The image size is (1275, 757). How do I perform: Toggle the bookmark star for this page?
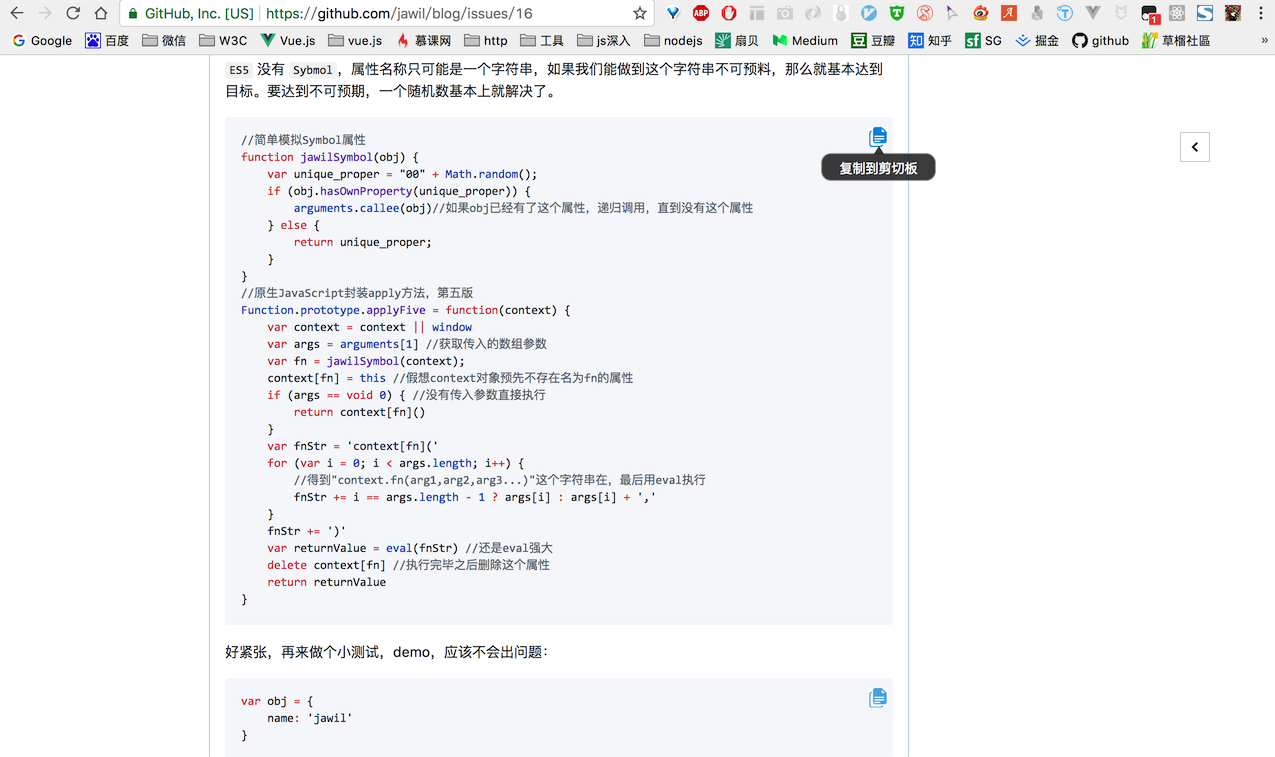tap(638, 13)
